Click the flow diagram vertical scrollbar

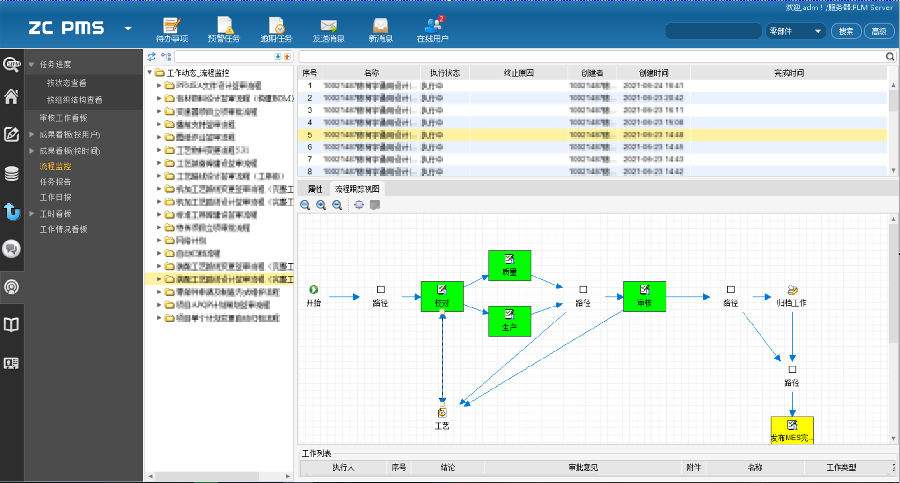point(893,329)
